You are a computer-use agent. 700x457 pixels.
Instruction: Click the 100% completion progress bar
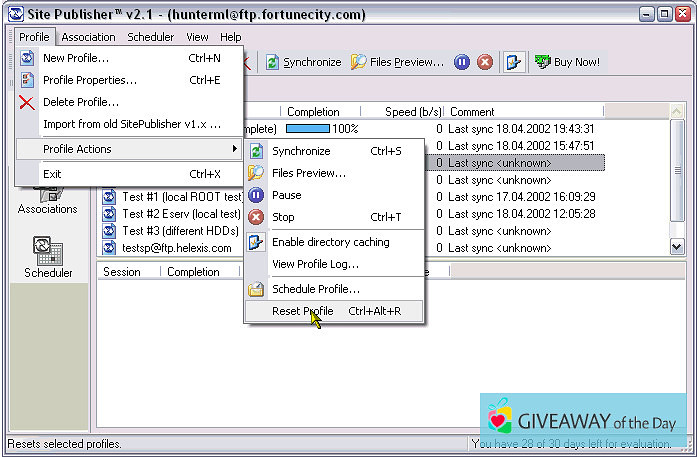pos(308,129)
